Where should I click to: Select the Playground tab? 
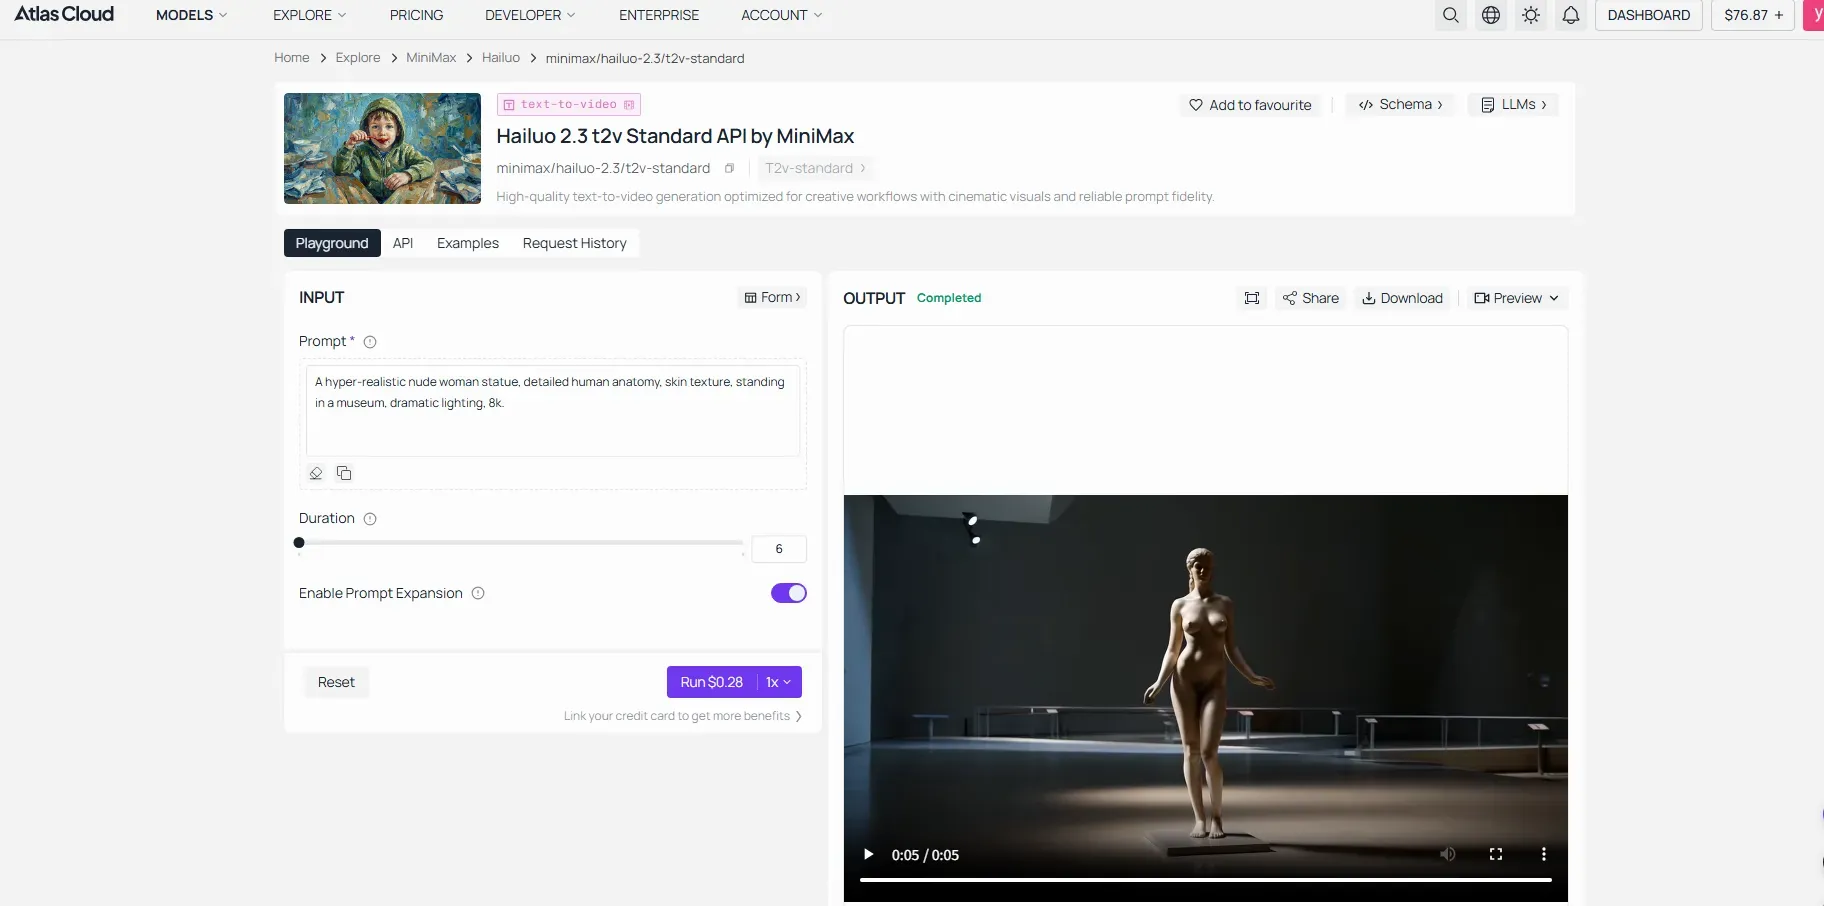pos(332,243)
